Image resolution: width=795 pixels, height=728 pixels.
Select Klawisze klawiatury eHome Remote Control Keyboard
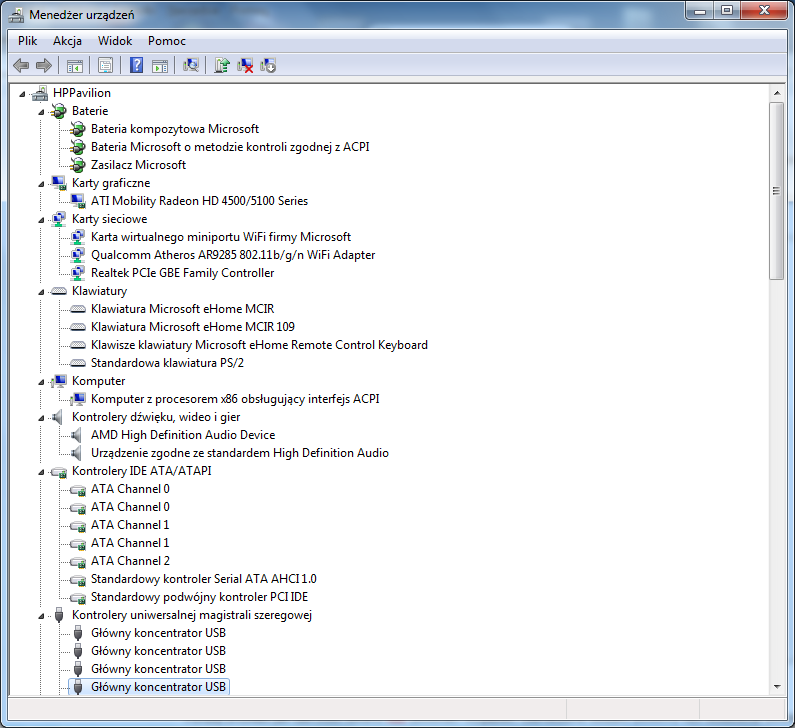pos(259,345)
